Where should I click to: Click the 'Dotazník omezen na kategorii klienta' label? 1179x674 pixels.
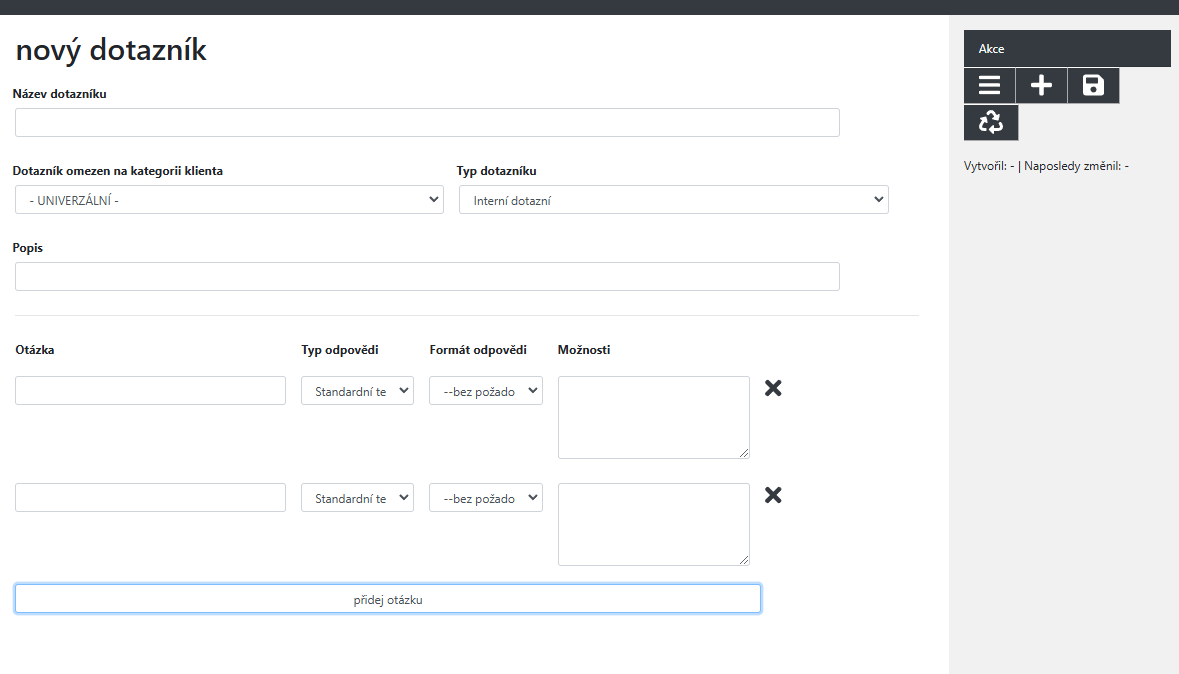pyautogui.click(x=117, y=171)
